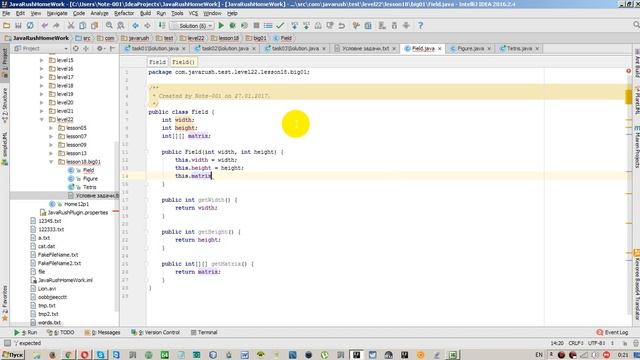Click the Open folder toolbar icon
Image resolution: width=640 pixels, height=360 pixels.
pyautogui.click(x=7, y=25)
